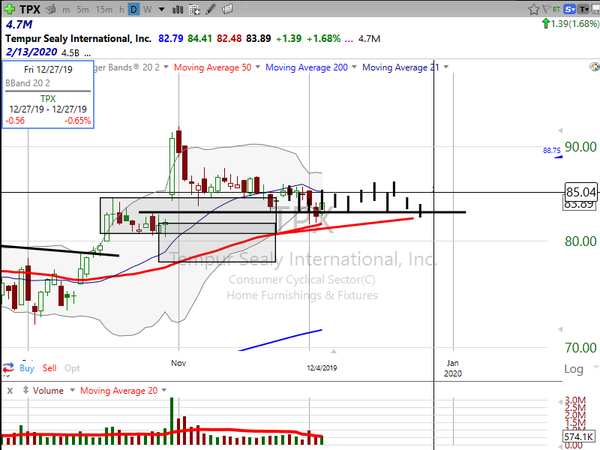Screen dimensions: 600x450
Task: Open Moving Average 200 settings dropdown
Action: tap(354, 67)
